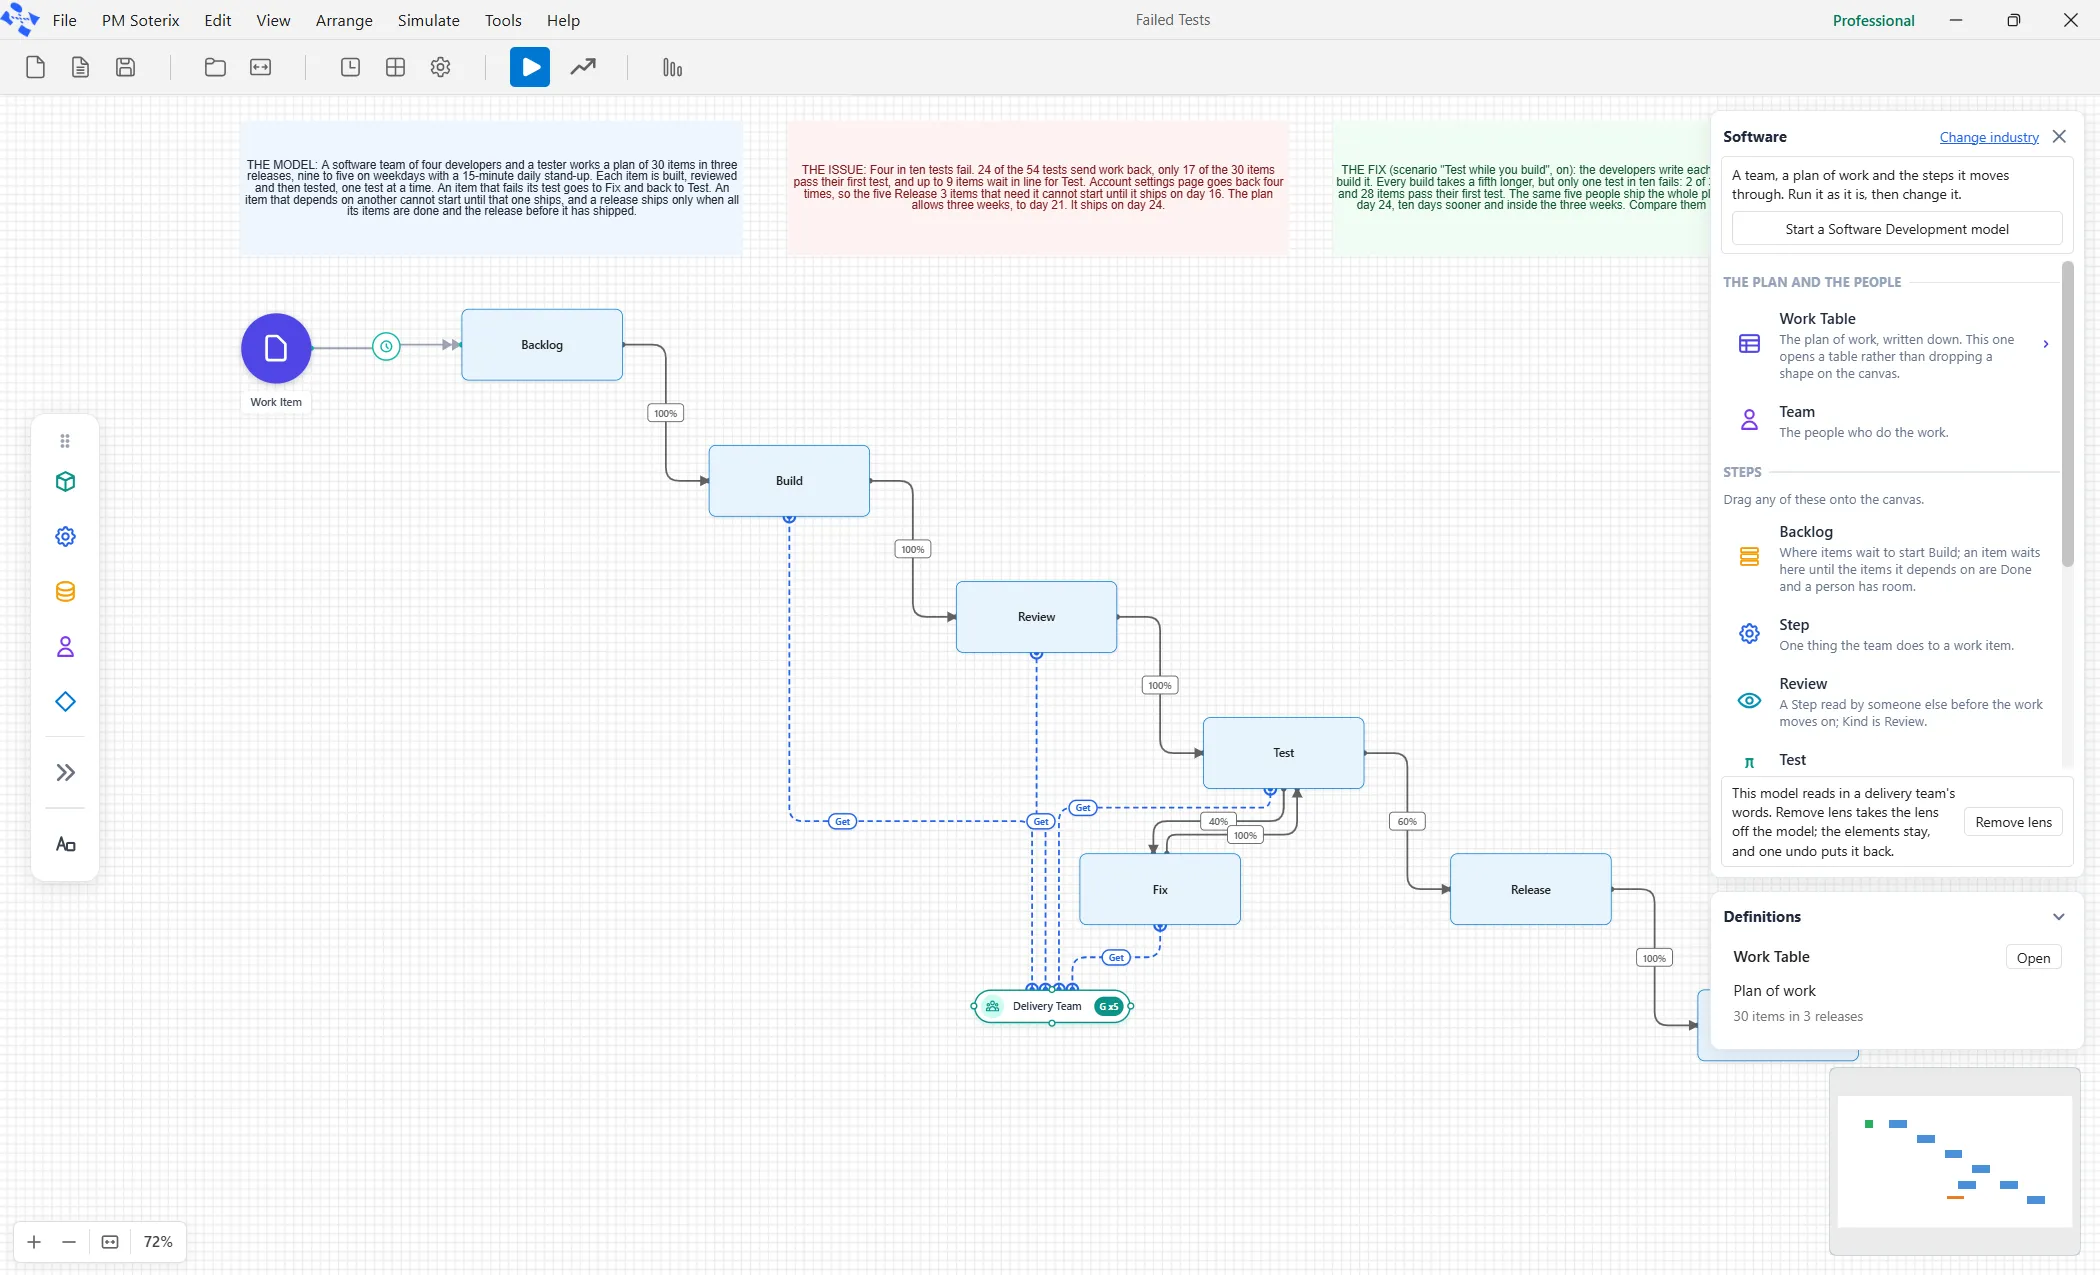Screen dimensions: 2100x1275
Task: Click the minimap overview thumbnail
Action: coord(1954,1161)
